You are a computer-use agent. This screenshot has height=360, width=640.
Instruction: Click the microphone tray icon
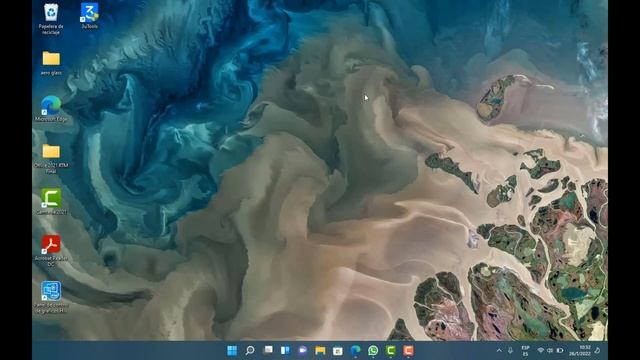(x=510, y=351)
